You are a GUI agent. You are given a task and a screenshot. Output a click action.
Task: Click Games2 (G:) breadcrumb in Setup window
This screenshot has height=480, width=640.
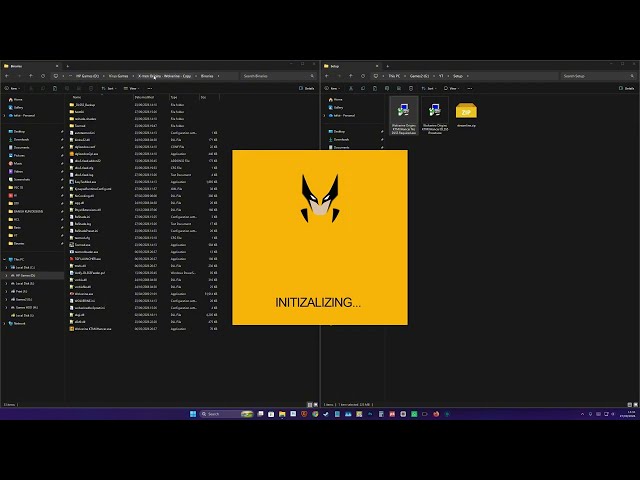coord(419,76)
